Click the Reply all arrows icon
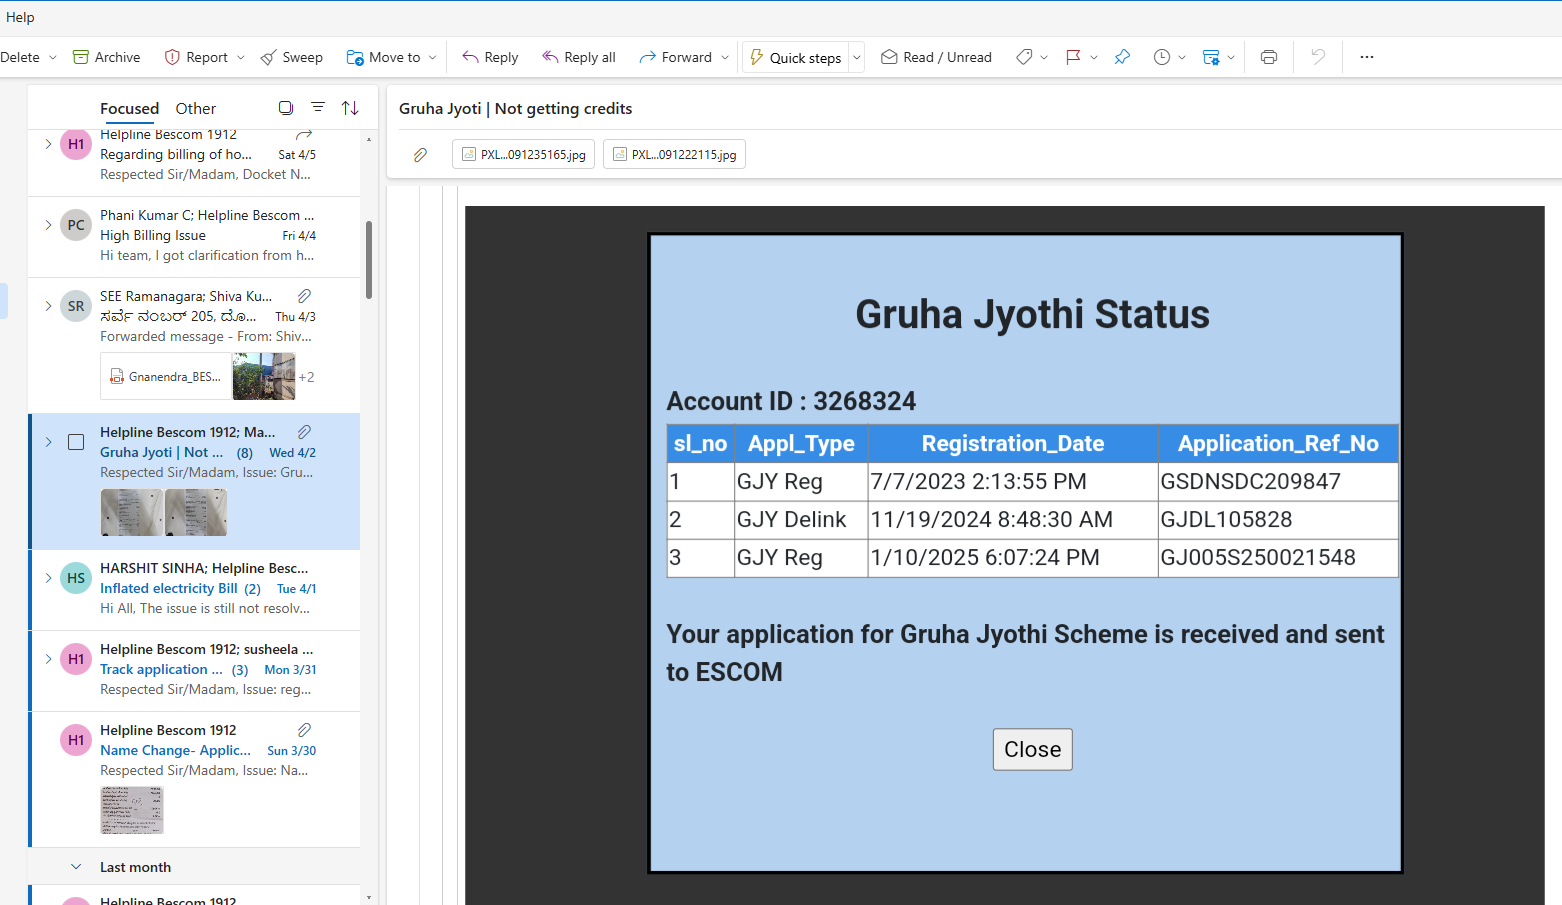The height and width of the screenshot is (905, 1562). pyautogui.click(x=550, y=57)
